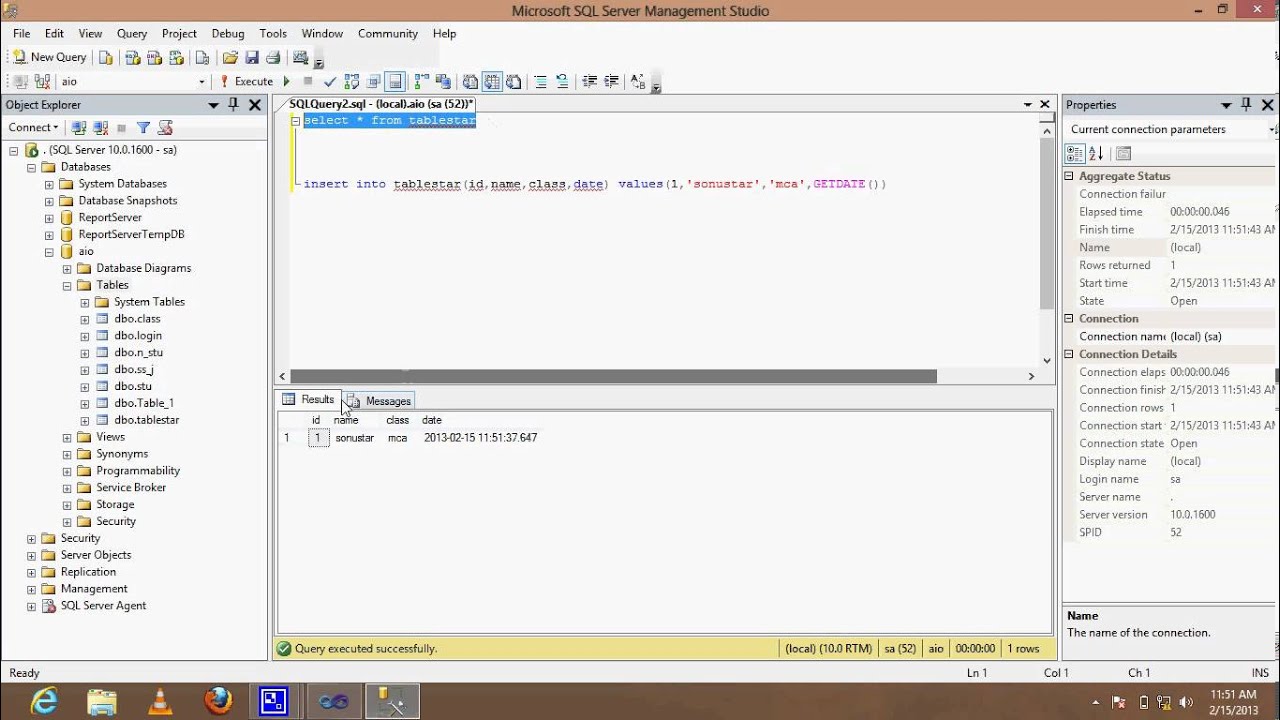Image resolution: width=1280 pixels, height=720 pixels.
Task: Collapse the Connection Details section
Action: pyautogui.click(x=1069, y=354)
